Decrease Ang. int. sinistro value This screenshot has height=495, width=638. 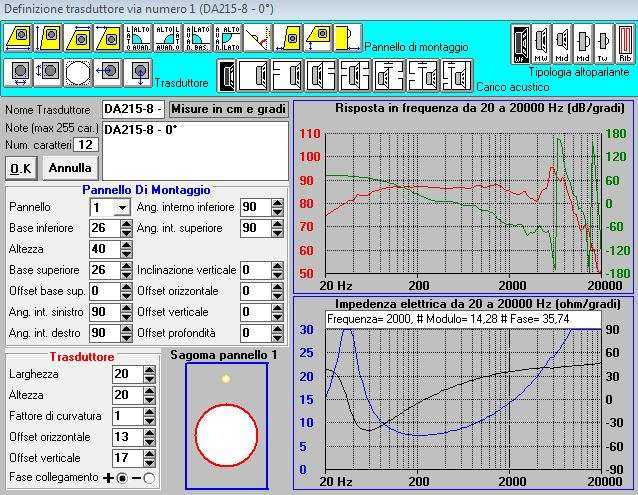click(126, 317)
